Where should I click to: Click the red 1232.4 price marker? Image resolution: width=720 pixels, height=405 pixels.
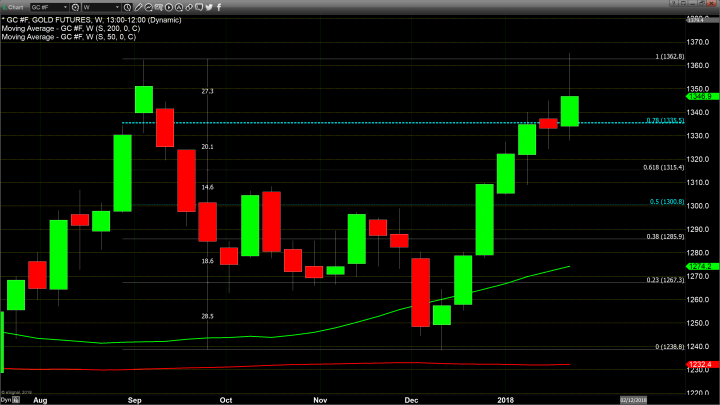[698, 365]
